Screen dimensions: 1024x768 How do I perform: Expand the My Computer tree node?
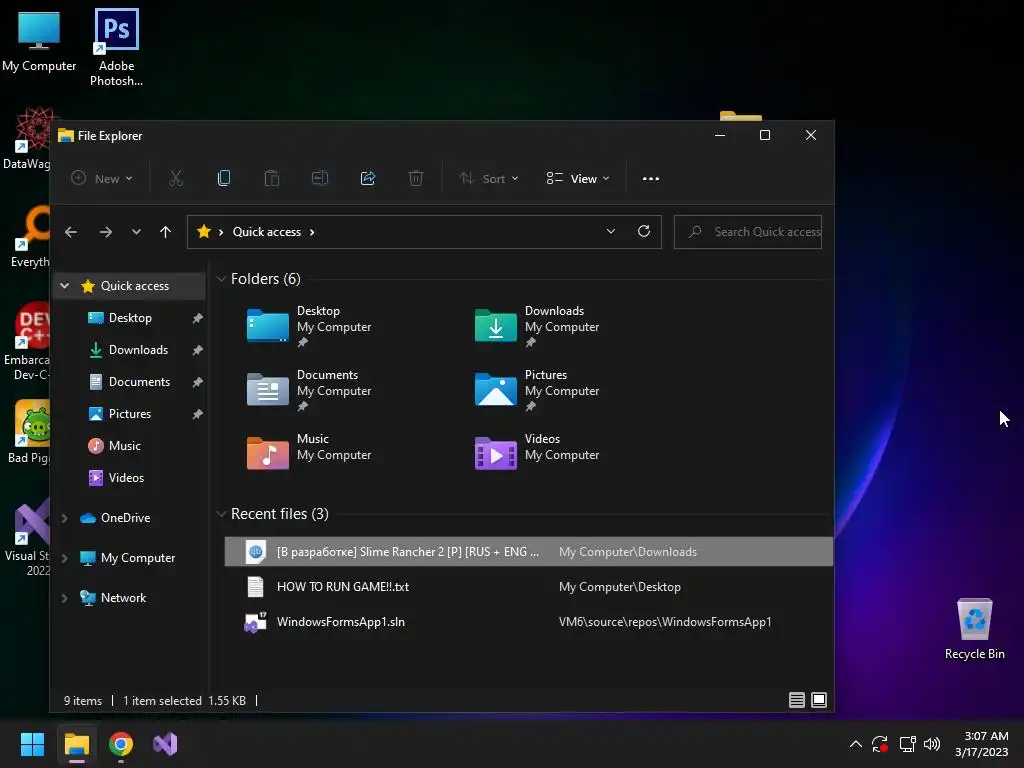[x=65, y=558]
